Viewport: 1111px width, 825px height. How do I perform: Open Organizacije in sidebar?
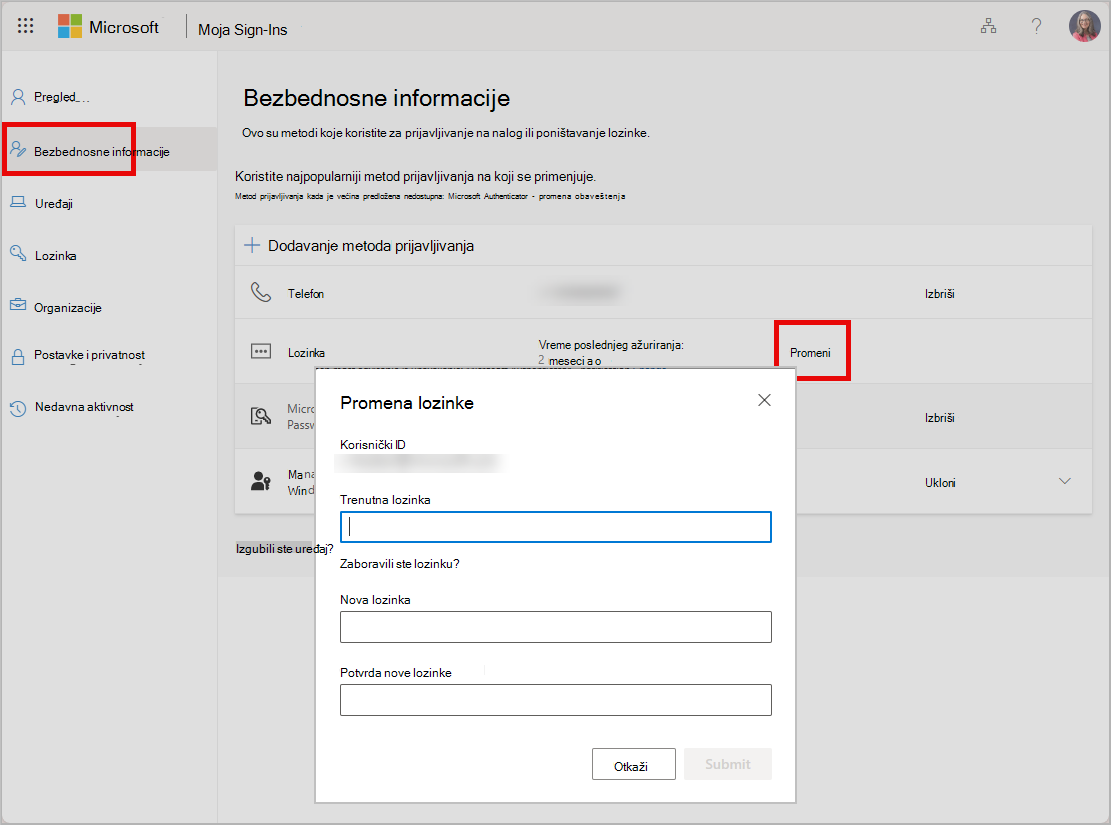point(68,308)
